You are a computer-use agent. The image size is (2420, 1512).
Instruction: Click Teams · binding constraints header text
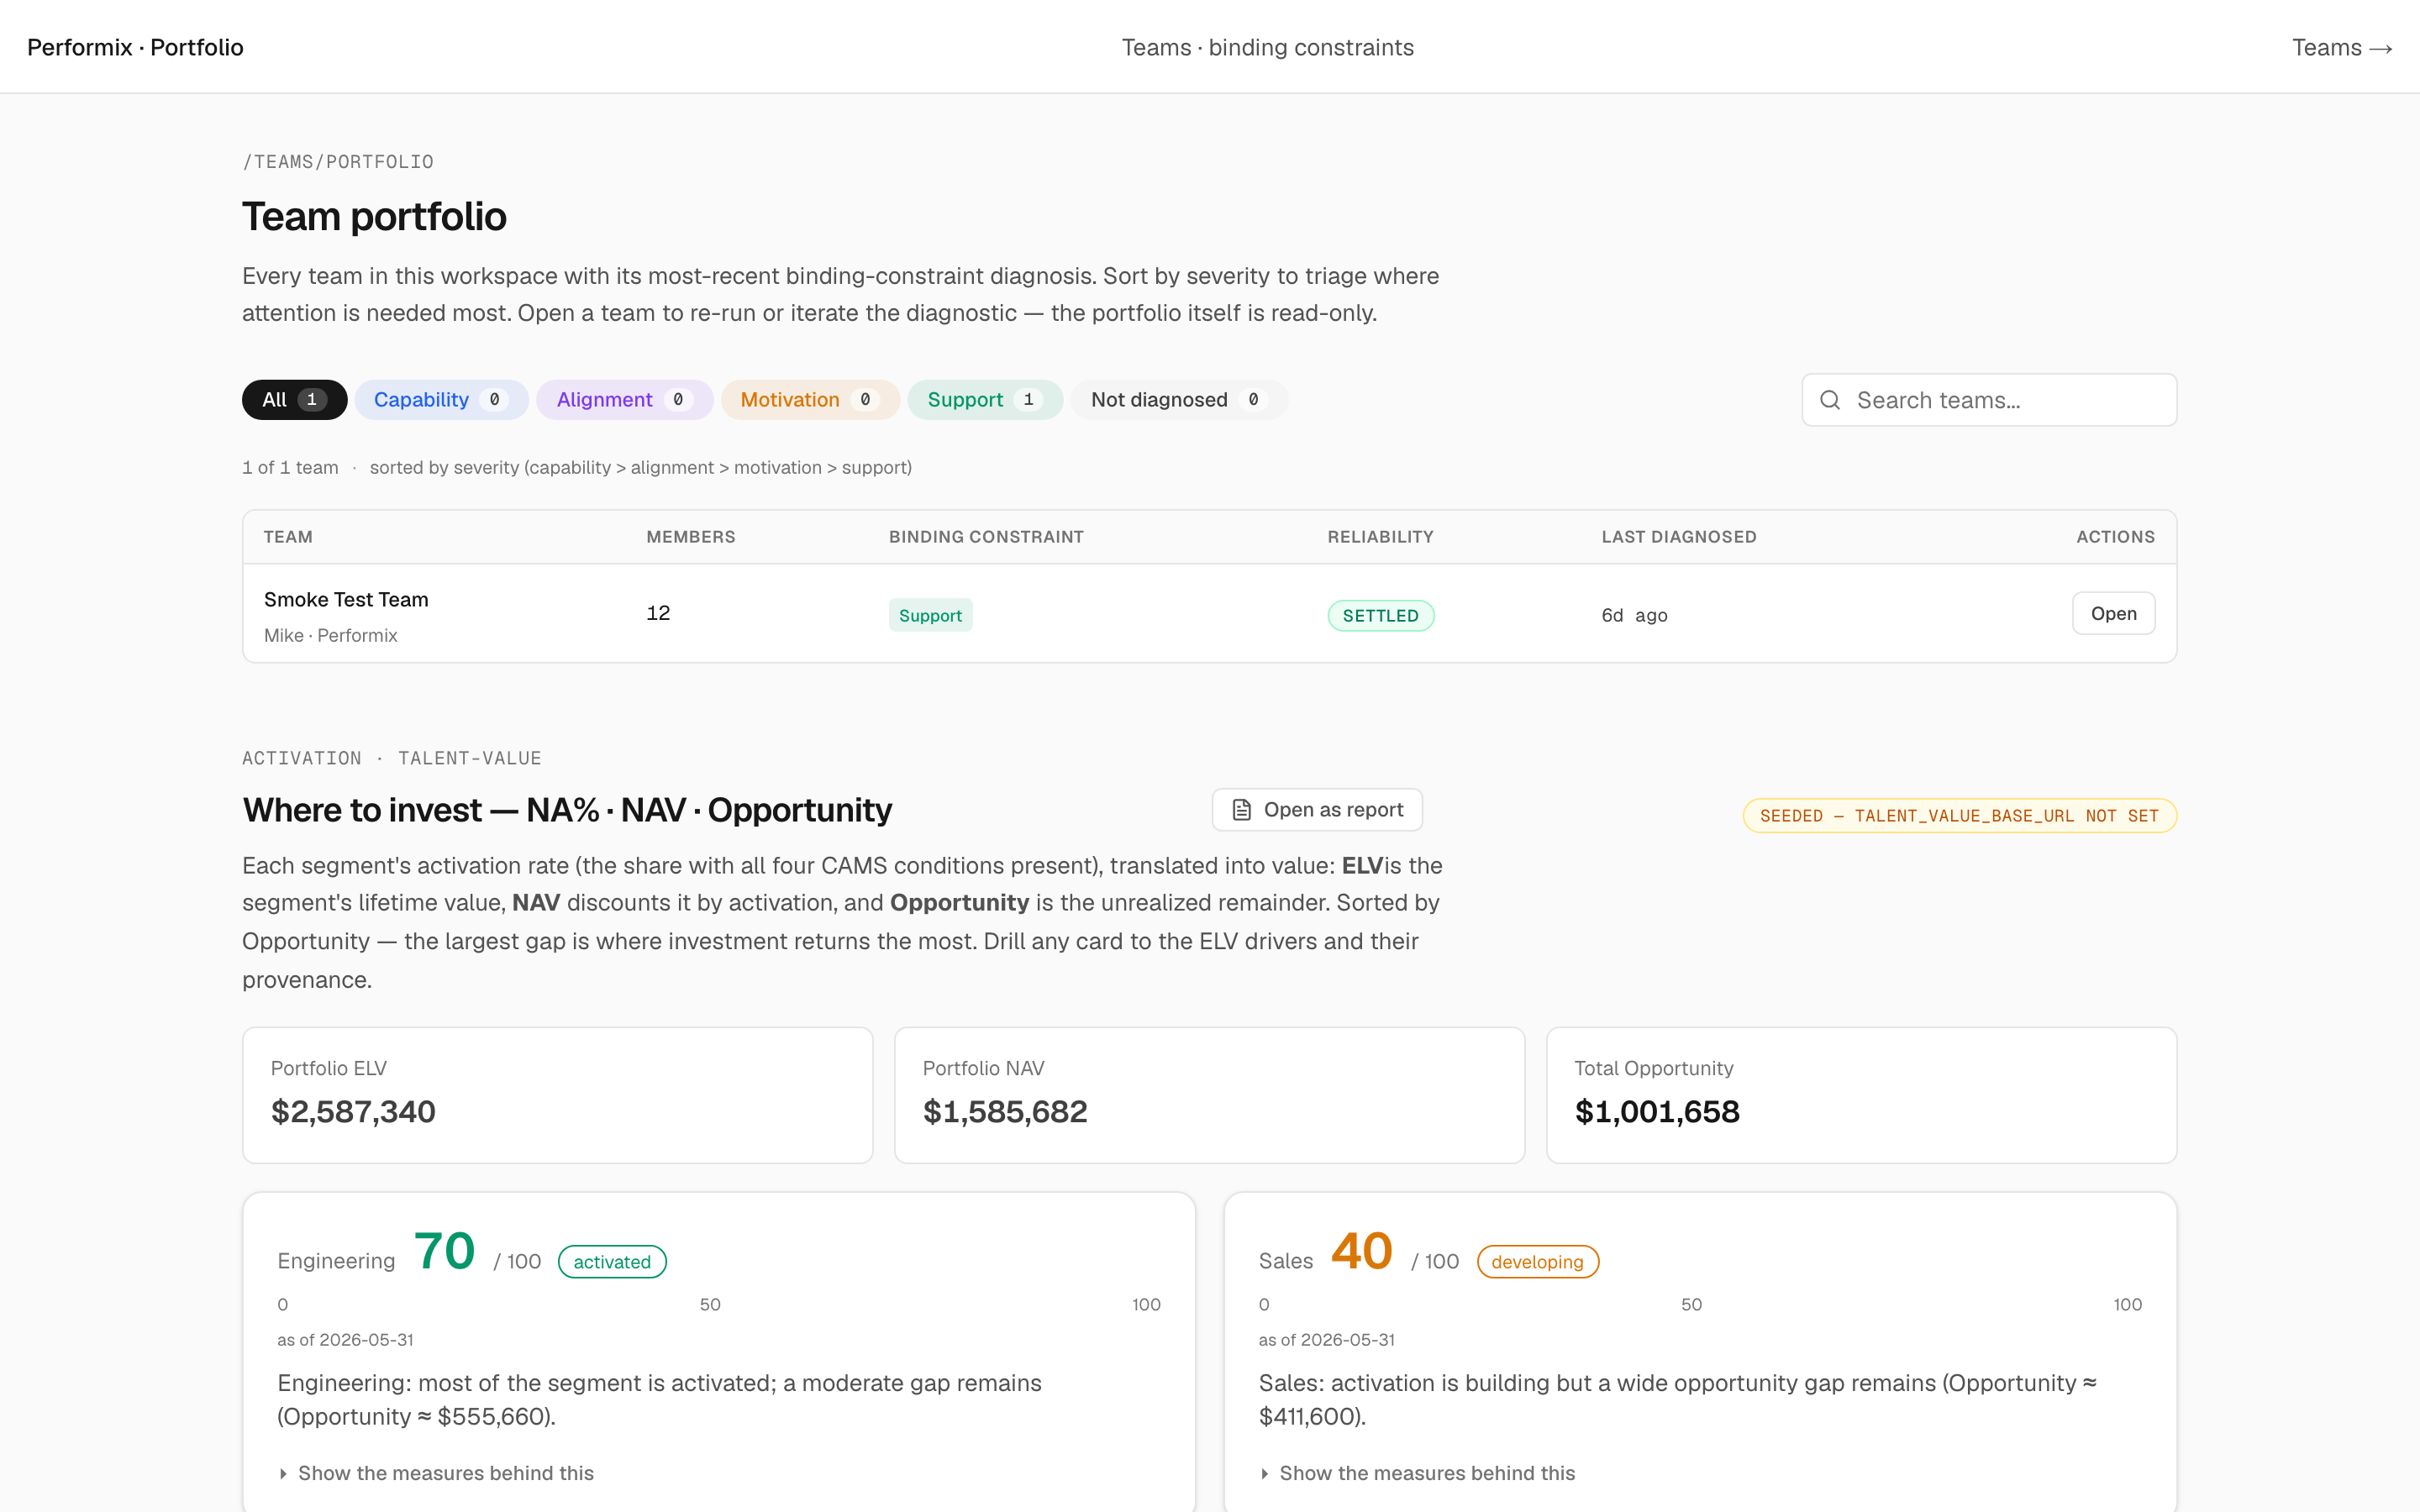(1267, 47)
